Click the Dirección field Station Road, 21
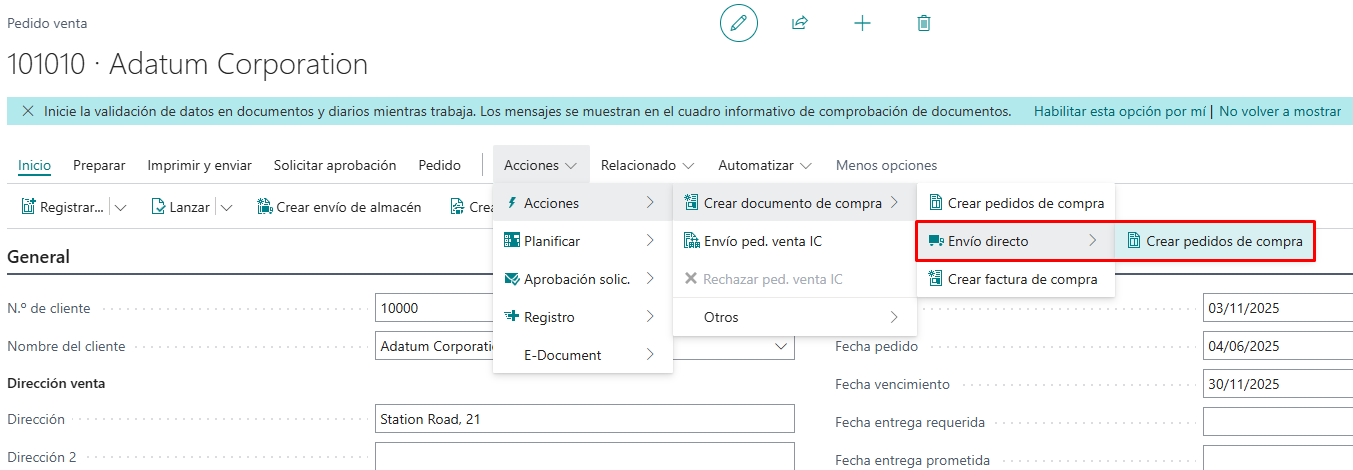This screenshot has width=1353, height=470. coord(584,419)
